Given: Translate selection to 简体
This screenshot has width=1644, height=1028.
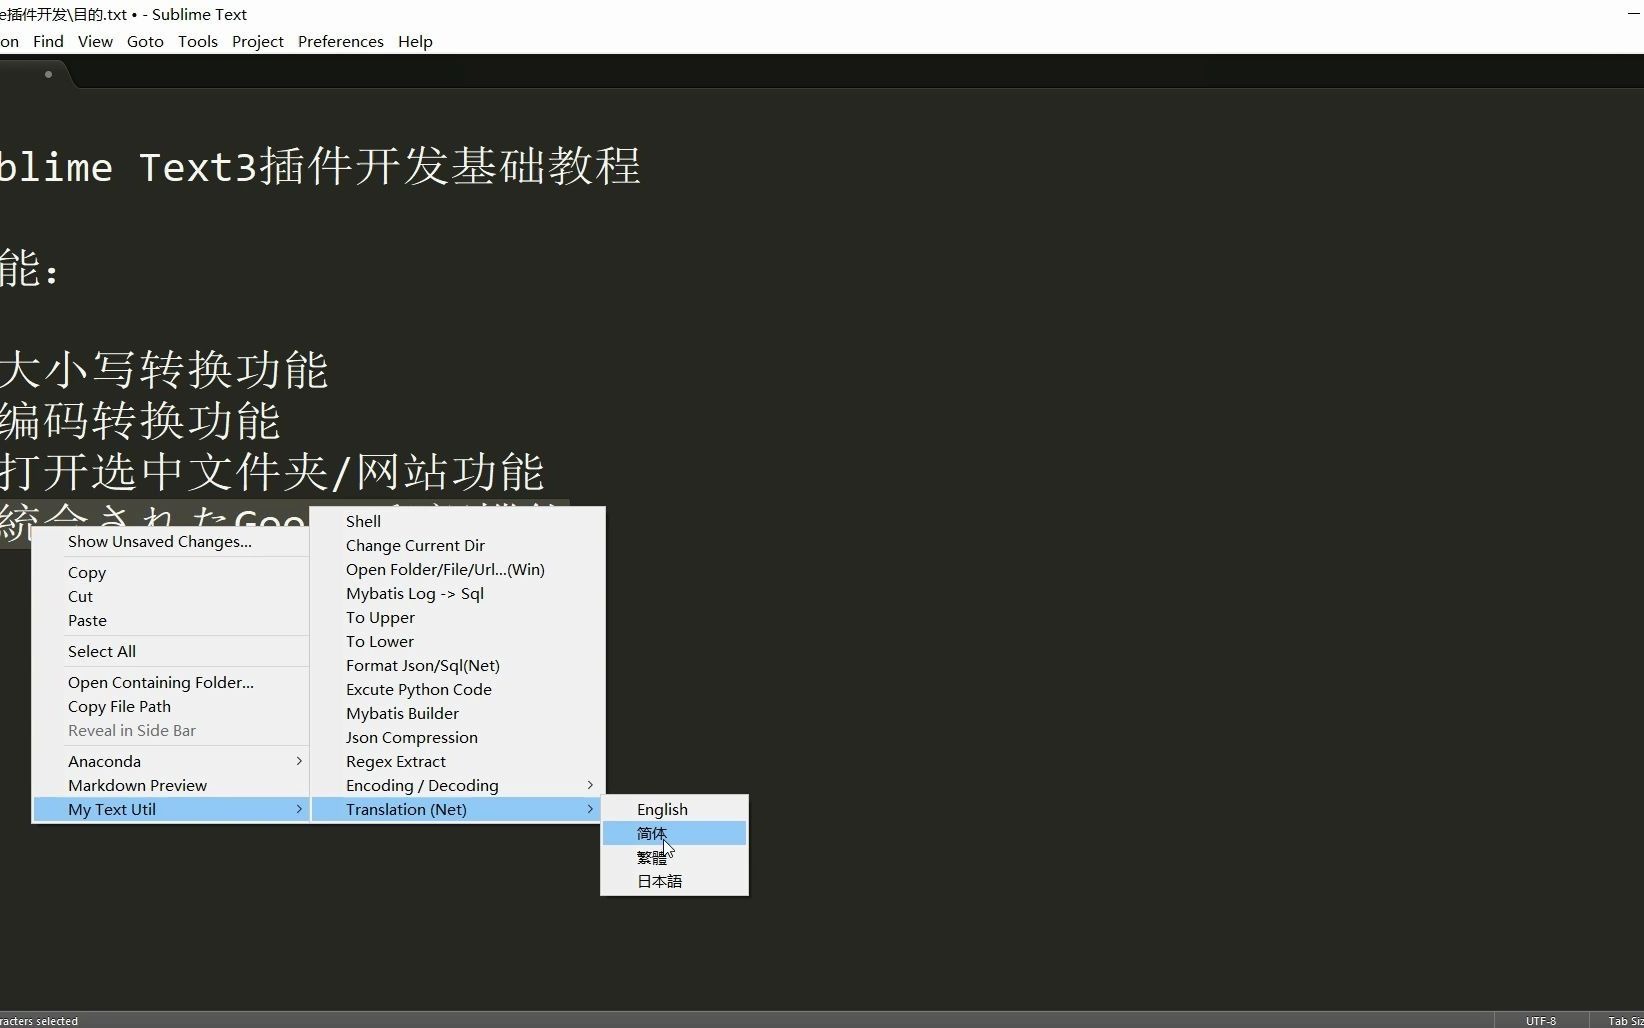Looking at the screenshot, I should point(674,833).
